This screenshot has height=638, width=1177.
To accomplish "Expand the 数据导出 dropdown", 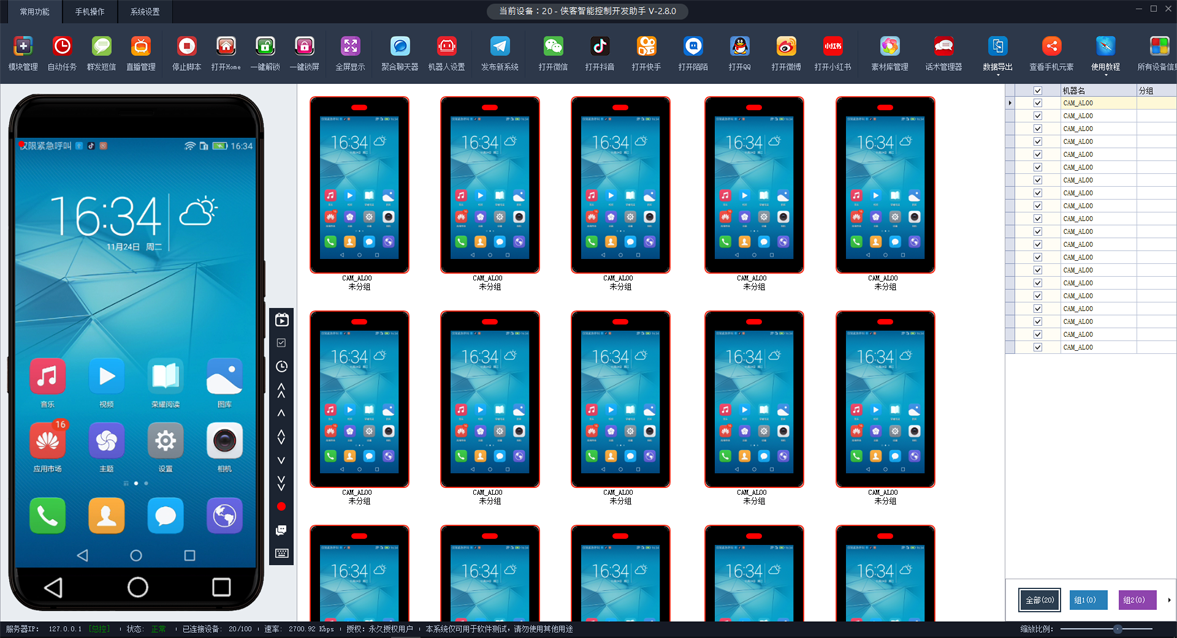I will pyautogui.click(x=997, y=74).
